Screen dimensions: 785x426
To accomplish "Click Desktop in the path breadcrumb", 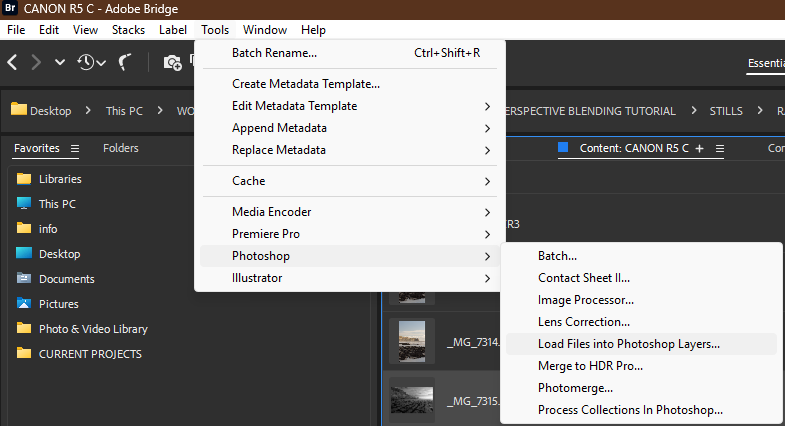I will (x=50, y=111).
